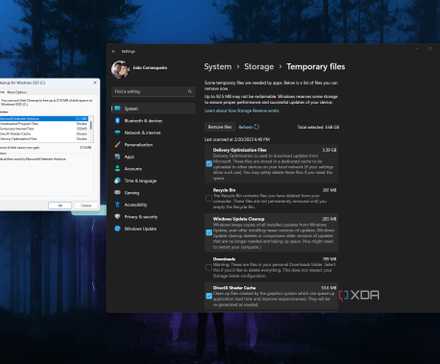Image resolution: width=440 pixels, height=364 pixels.
Task: Go to Storage in the breadcrumb
Action: (259, 67)
